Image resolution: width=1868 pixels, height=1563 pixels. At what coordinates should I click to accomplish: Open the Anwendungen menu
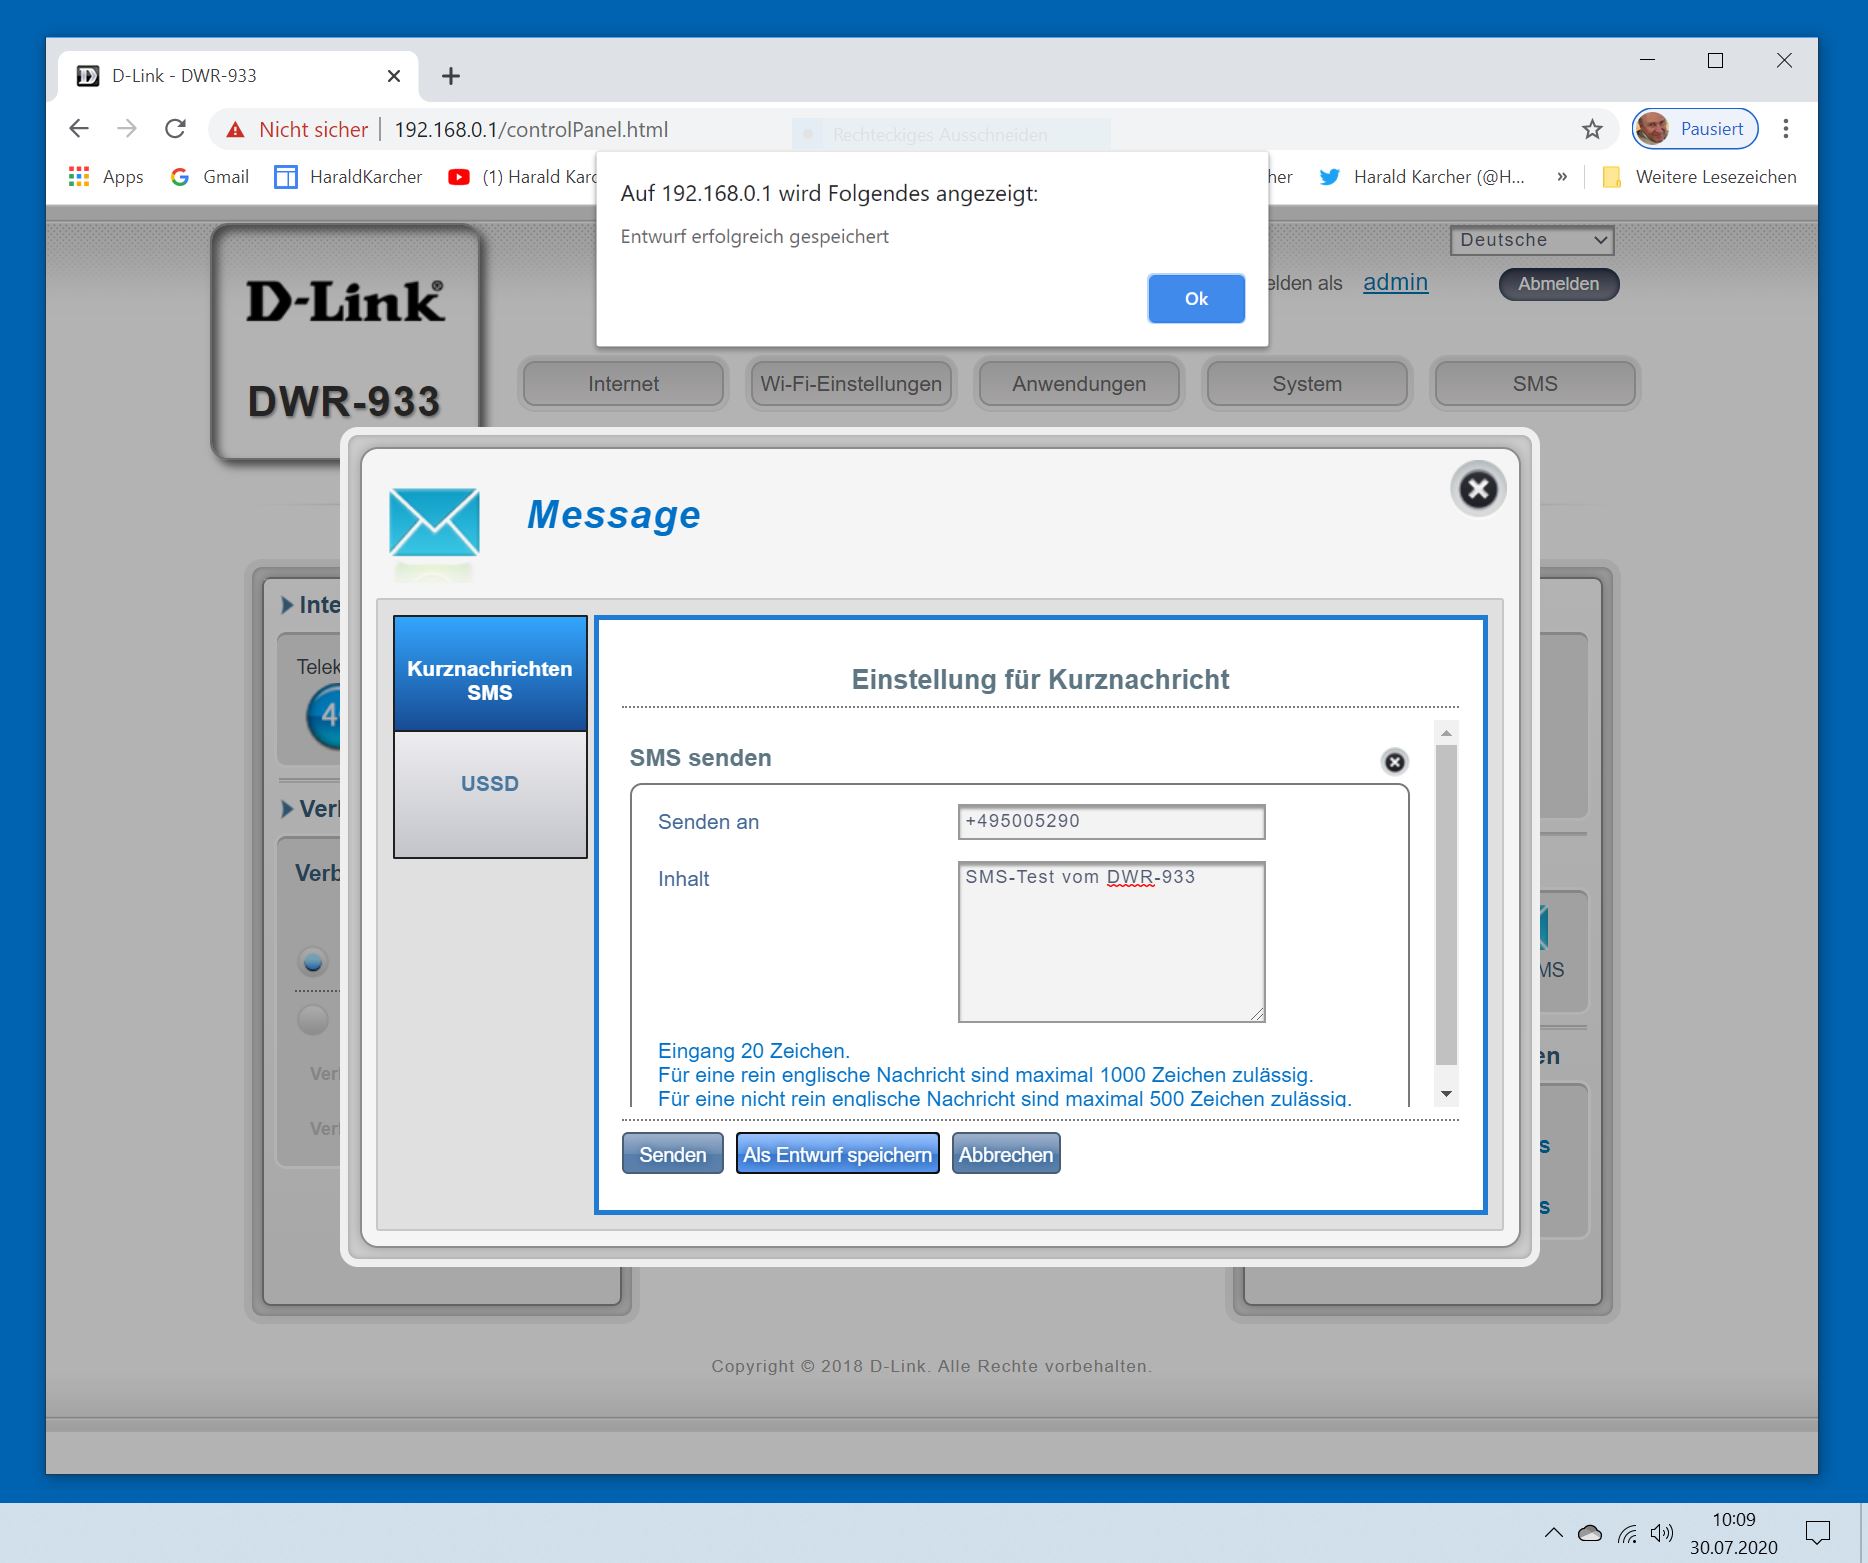[x=1079, y=384]
